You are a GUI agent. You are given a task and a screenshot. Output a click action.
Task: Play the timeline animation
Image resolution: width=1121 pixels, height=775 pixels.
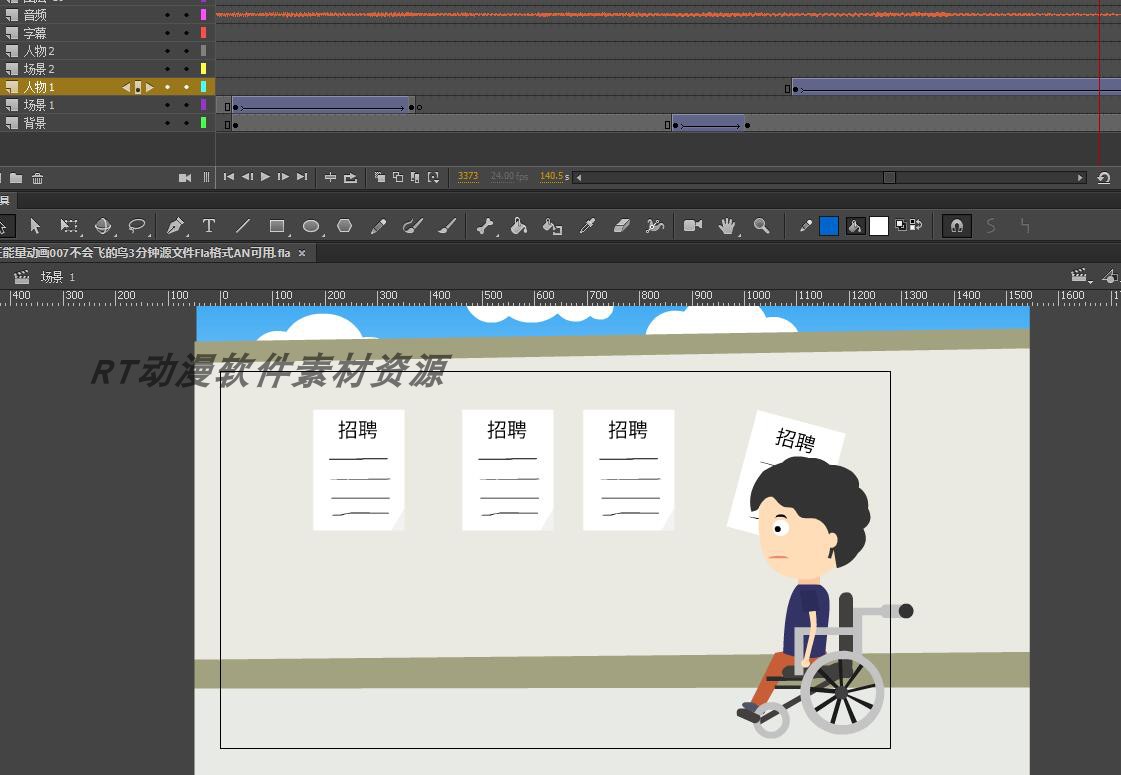pos(265,177)
